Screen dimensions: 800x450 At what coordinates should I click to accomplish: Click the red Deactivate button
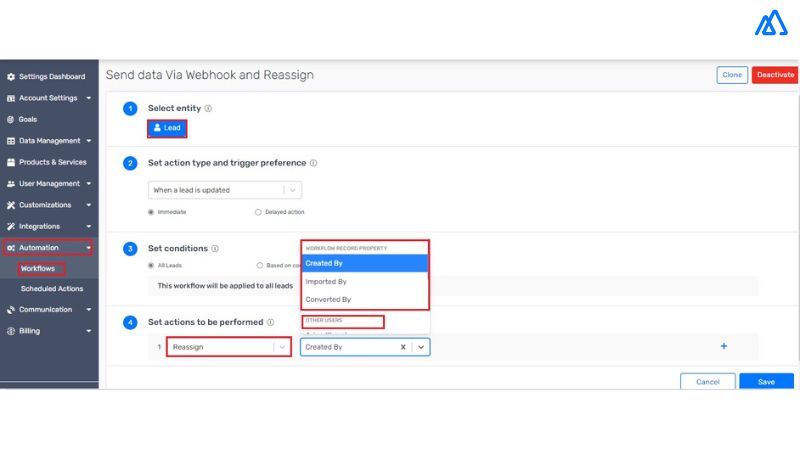tap(775, 75)
